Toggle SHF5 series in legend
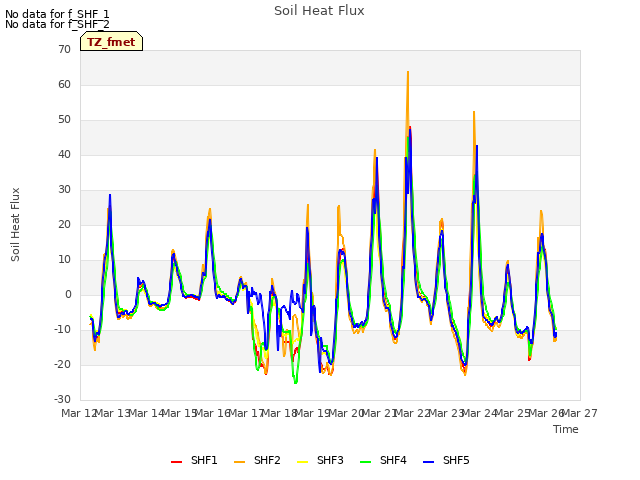Screen dimensions: 640x480 (x=446, y=460)
